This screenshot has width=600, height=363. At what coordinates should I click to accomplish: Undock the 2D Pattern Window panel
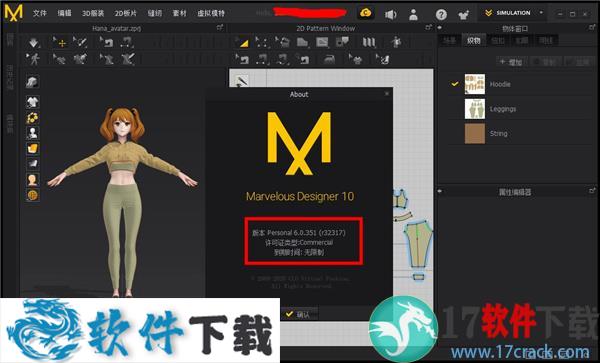pos(429,28)
